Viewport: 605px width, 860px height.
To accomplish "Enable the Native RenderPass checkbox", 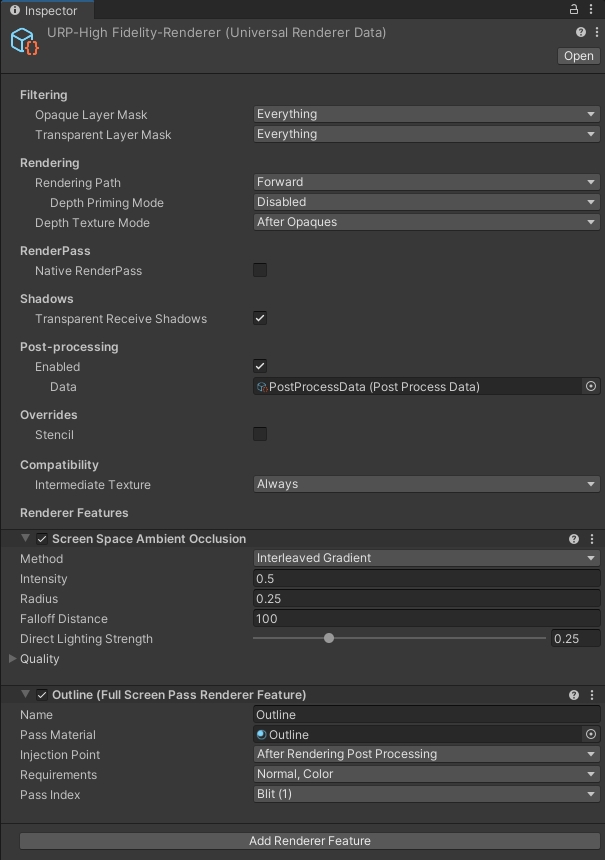I will pyautogui.click(x=260, y=270).
